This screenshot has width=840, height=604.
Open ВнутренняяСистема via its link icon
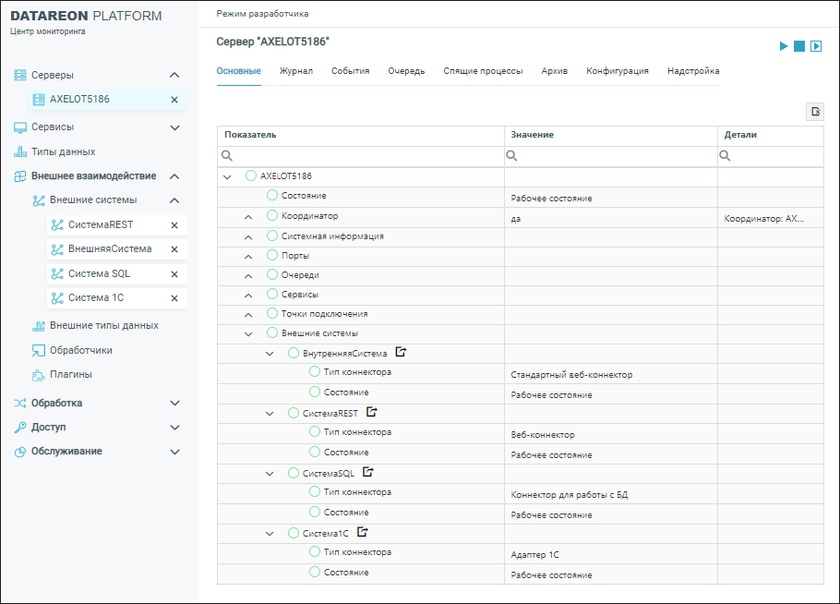(401, 353)
